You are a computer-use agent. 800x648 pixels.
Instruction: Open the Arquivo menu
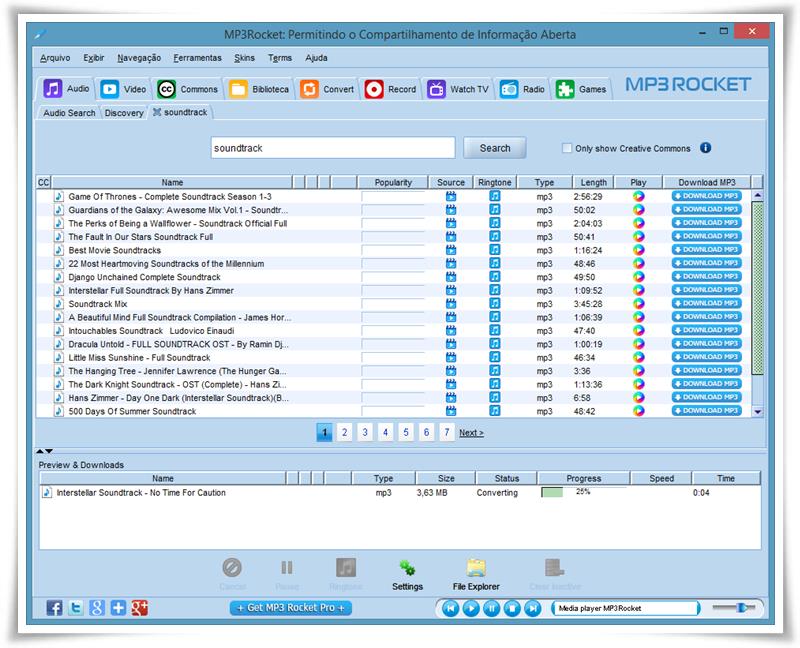tap(55, 58)
